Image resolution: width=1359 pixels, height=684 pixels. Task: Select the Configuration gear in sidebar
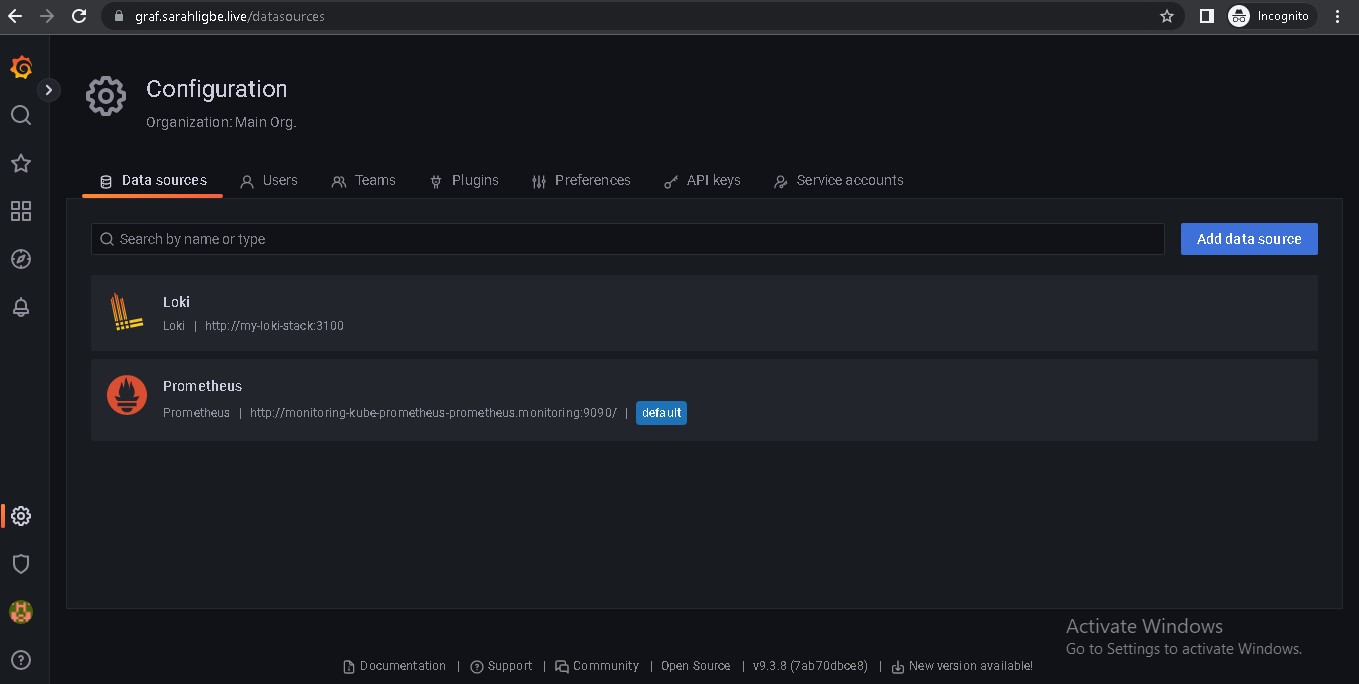(21, 516)
